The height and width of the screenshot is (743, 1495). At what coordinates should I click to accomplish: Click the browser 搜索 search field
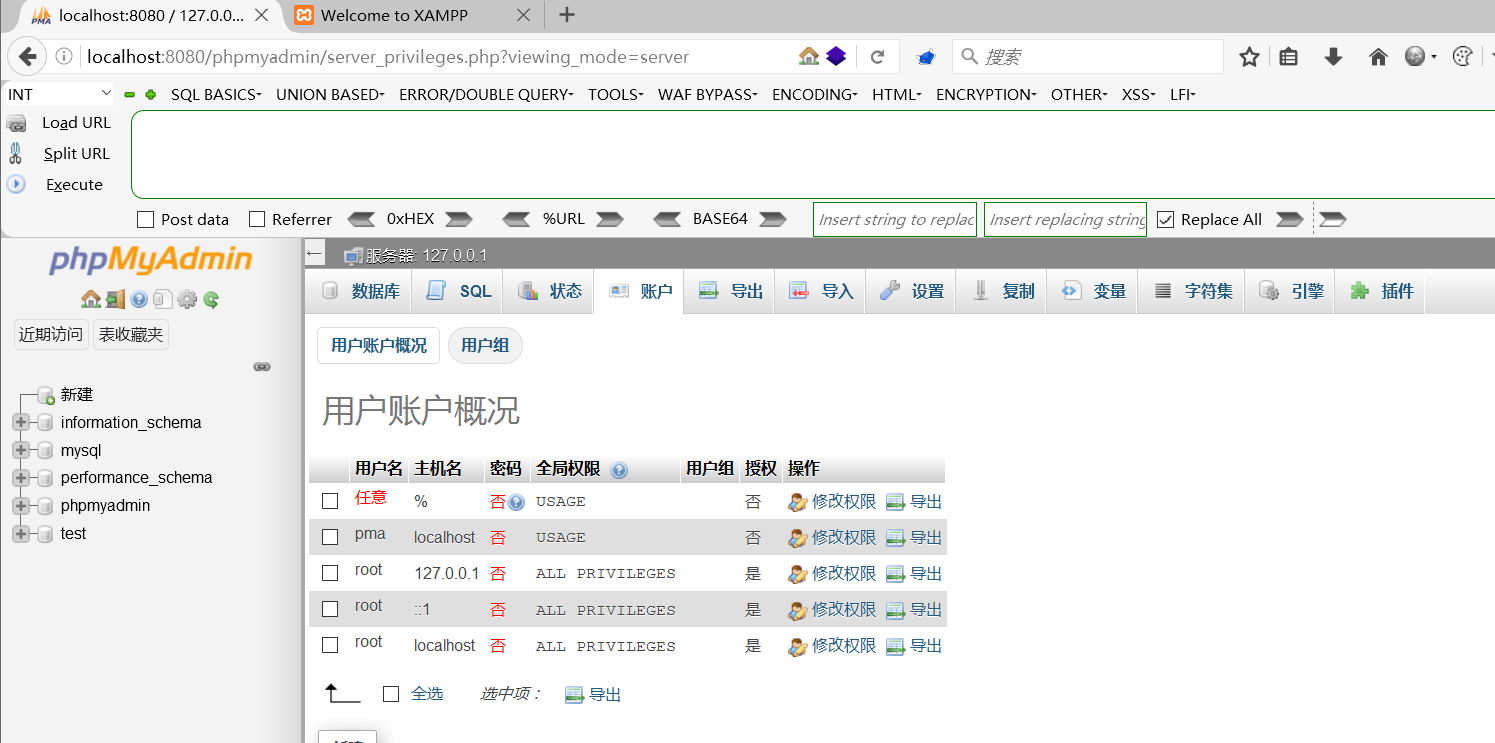coord(1088,57)
